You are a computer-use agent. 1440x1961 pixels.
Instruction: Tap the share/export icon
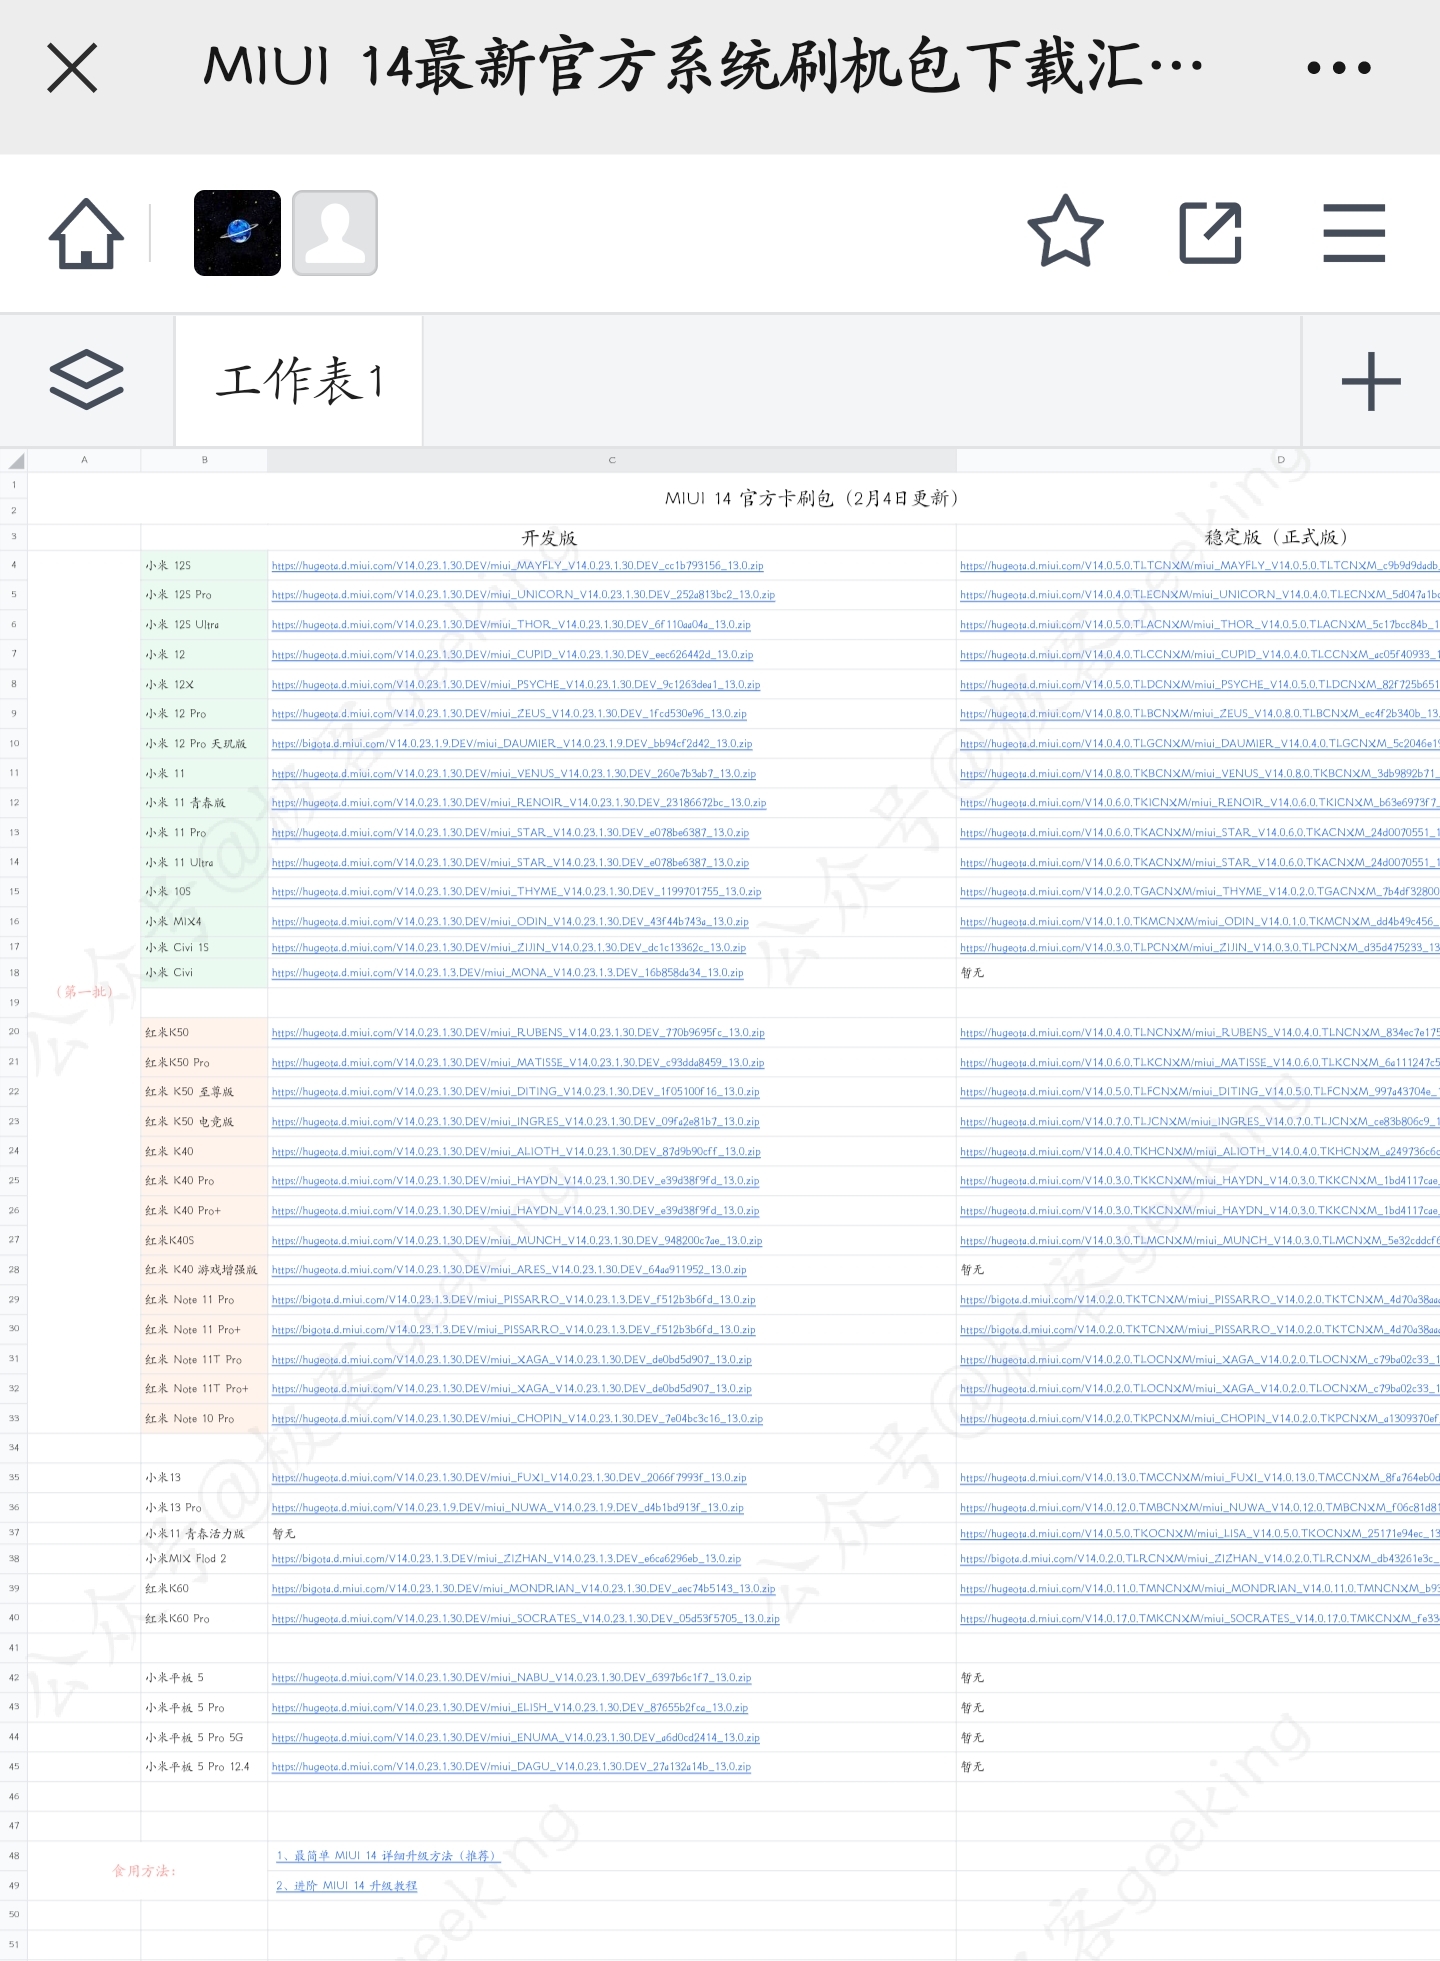point(1210,233)
